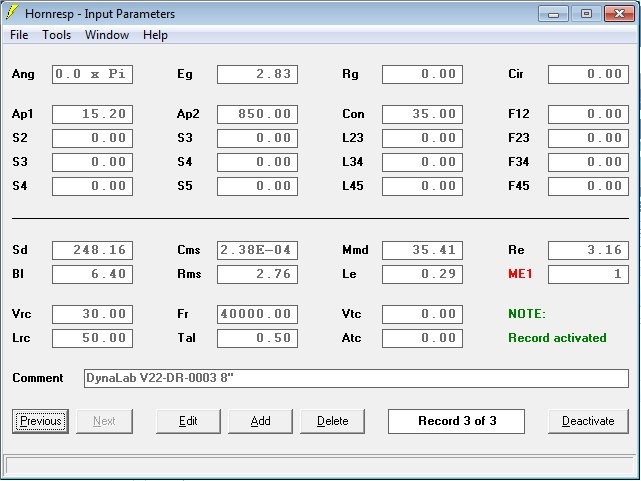Click the F34 input field
The width and height of the screenshot is (641, 481).
tap(588, 162)
